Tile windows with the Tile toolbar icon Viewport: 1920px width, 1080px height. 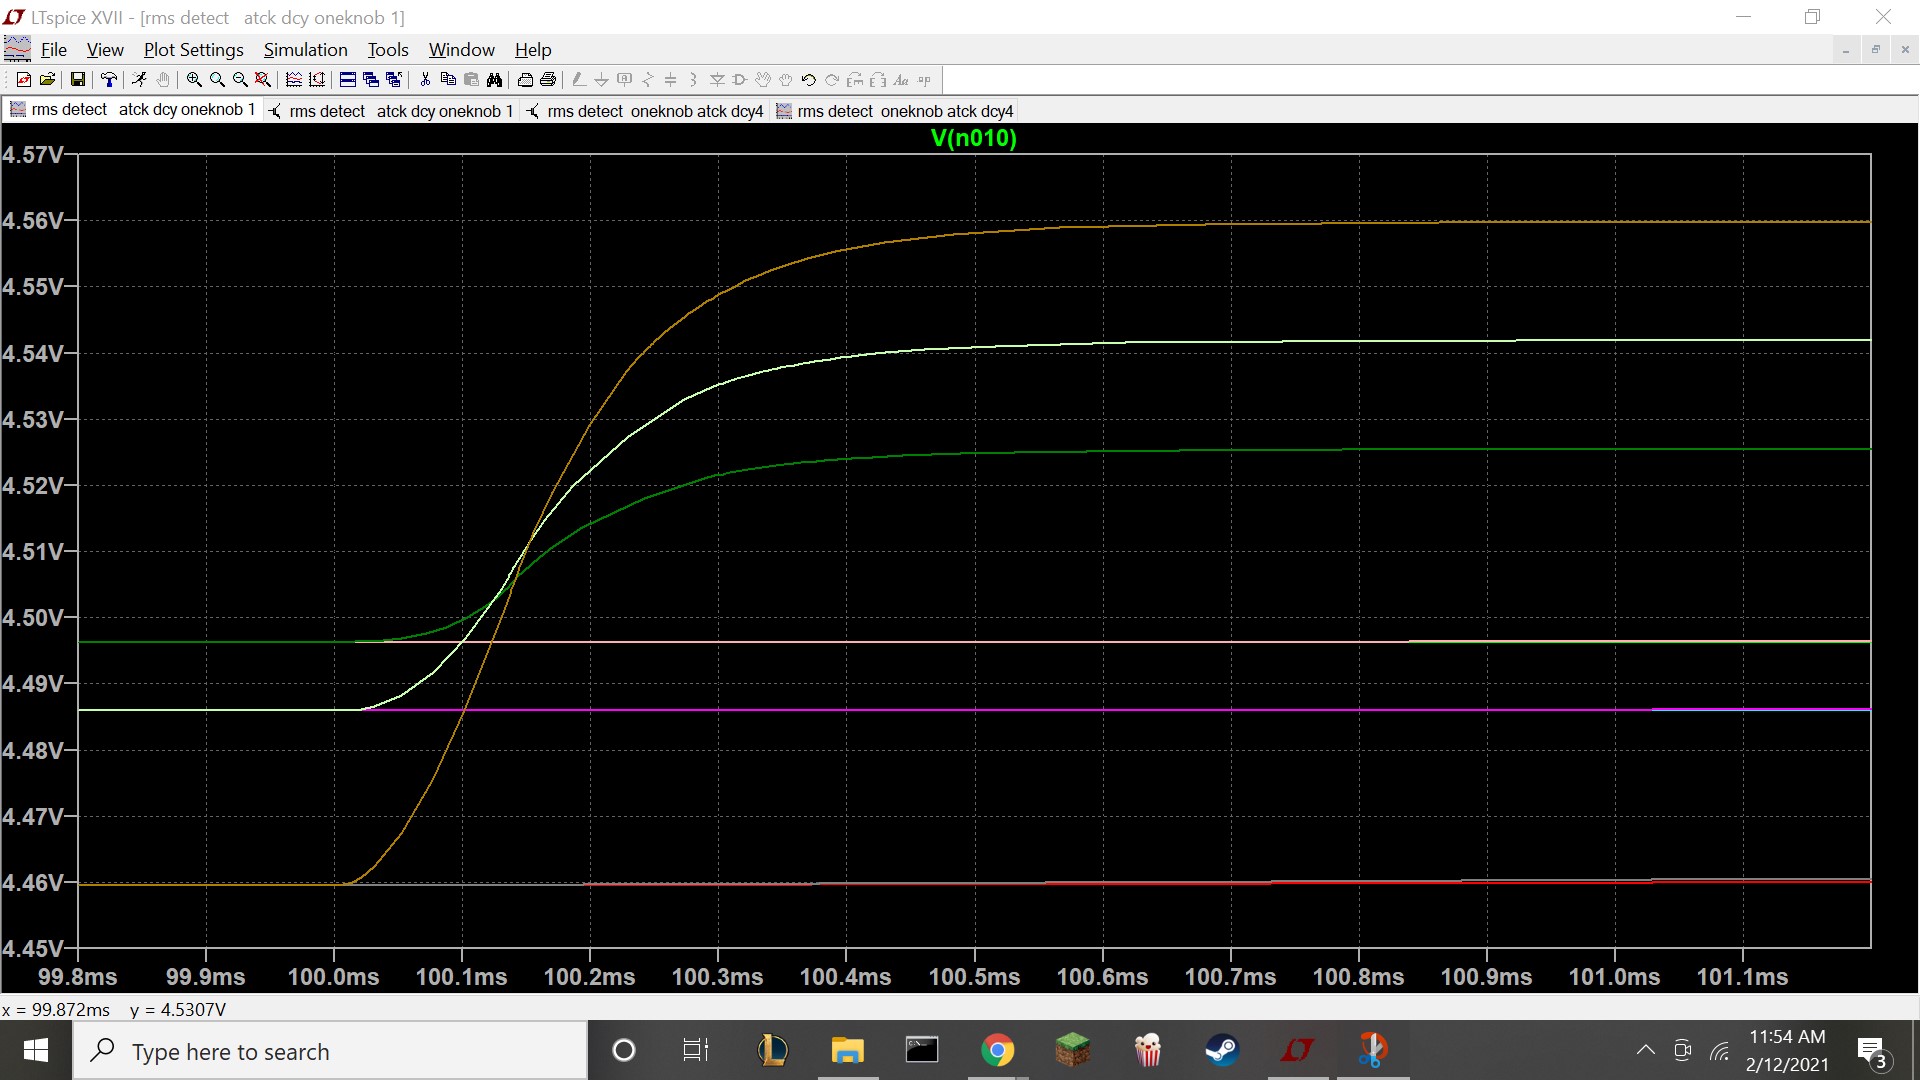coord(348,80)
